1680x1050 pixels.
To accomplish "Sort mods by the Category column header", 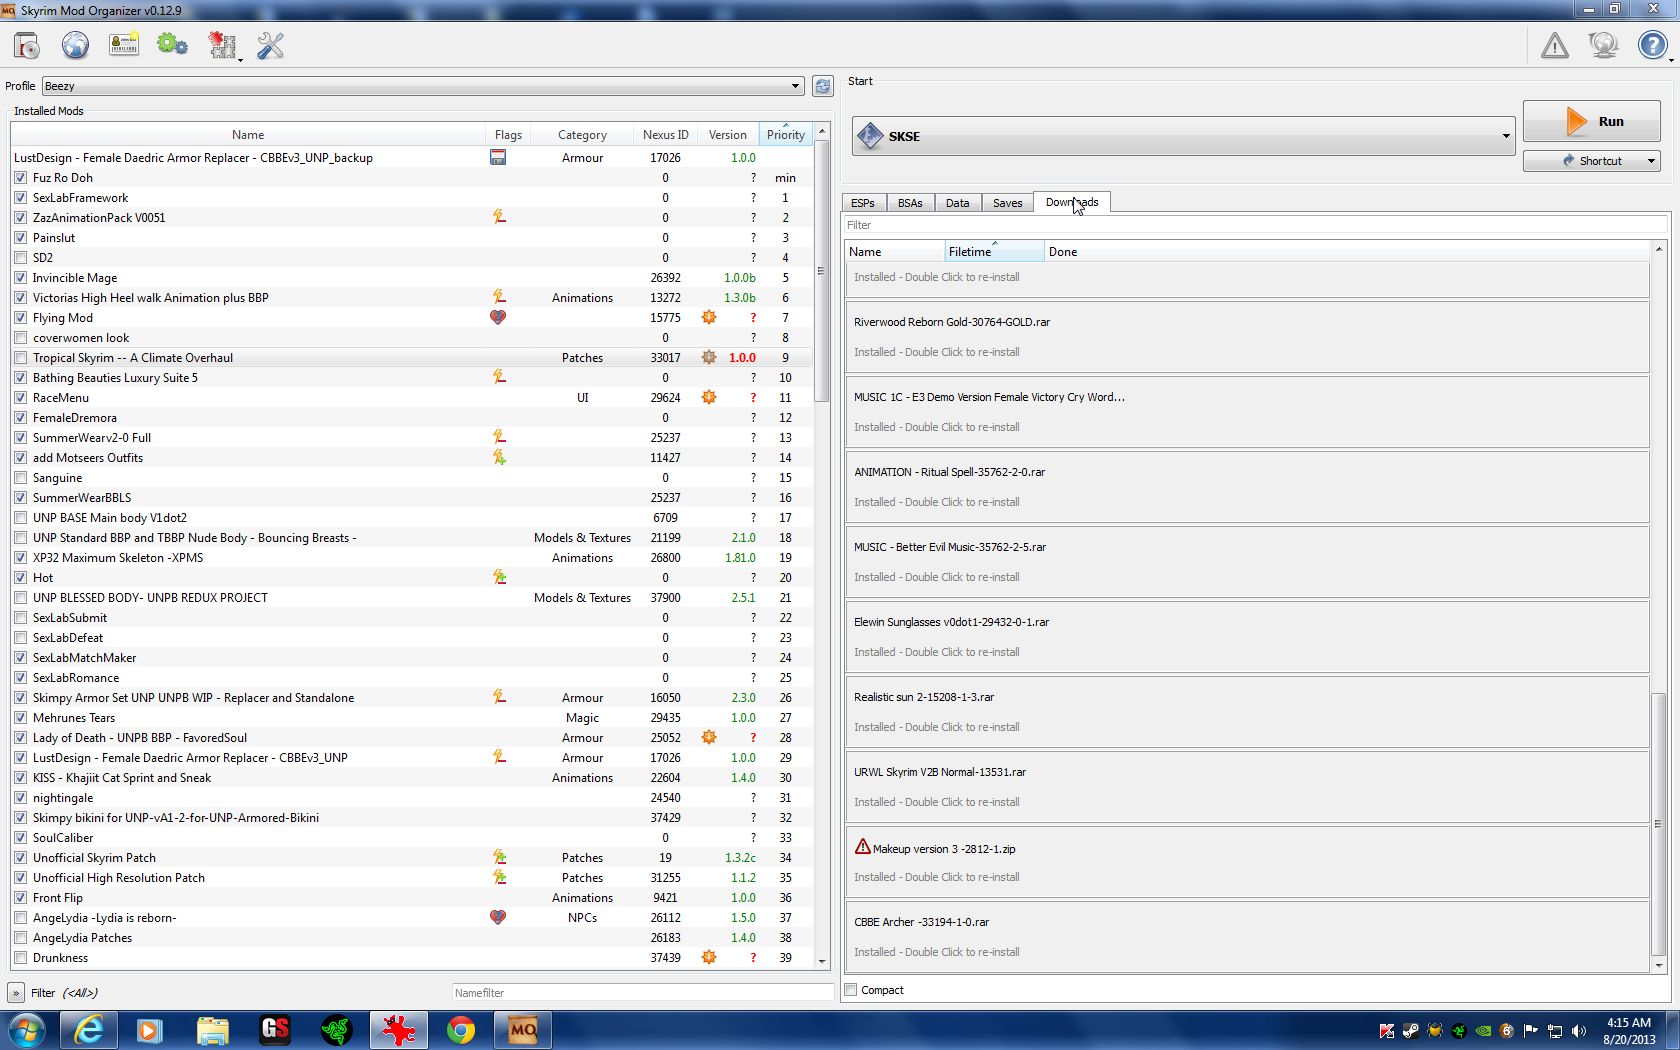I will (582, 135).
